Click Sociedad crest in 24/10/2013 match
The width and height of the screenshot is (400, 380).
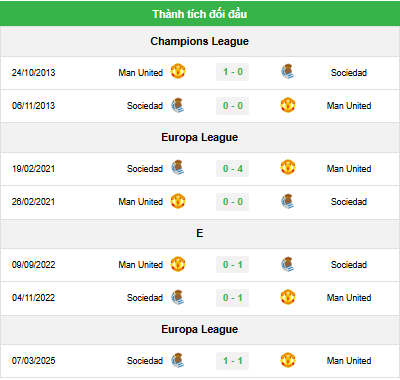[x=288, y=72]
